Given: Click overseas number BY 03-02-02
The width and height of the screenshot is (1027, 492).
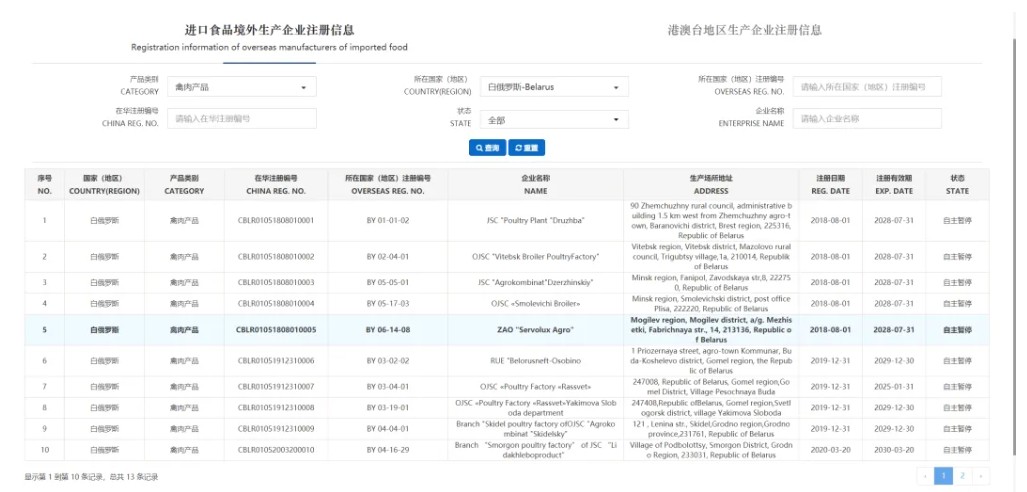Looking at the screenshot, I should (388, 361).
